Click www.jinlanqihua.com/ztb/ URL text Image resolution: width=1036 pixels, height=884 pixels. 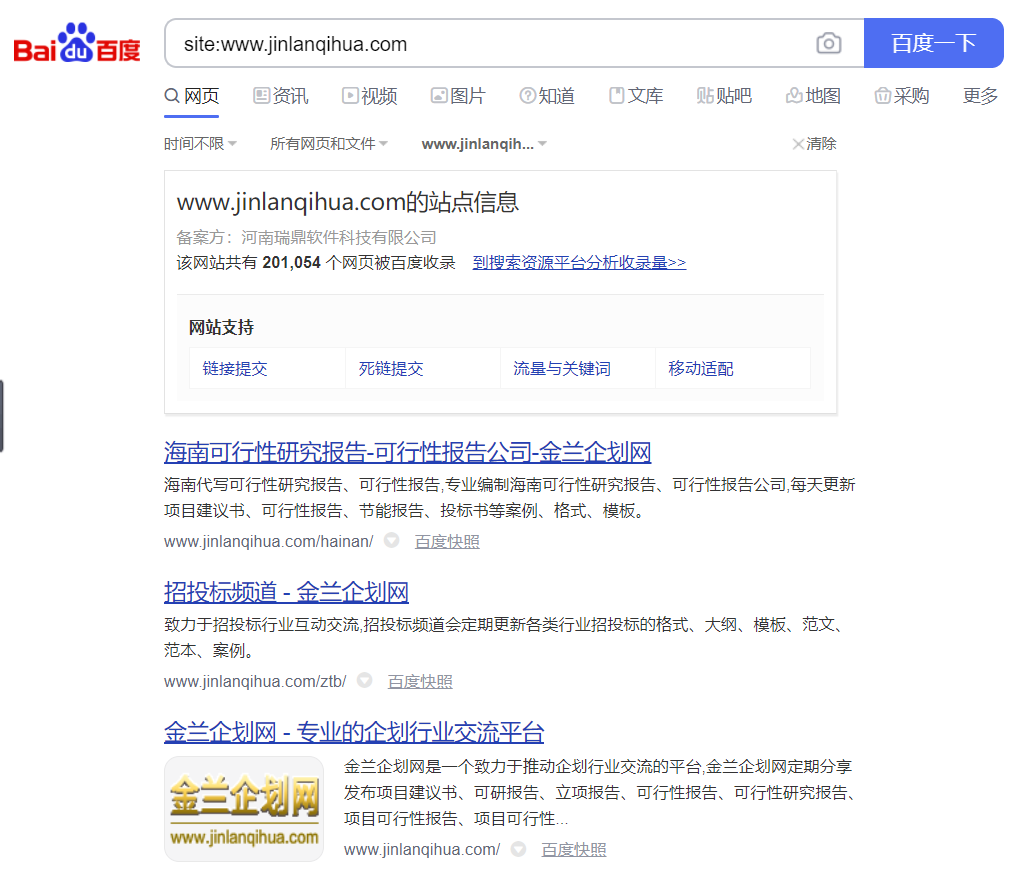(255, 681)
